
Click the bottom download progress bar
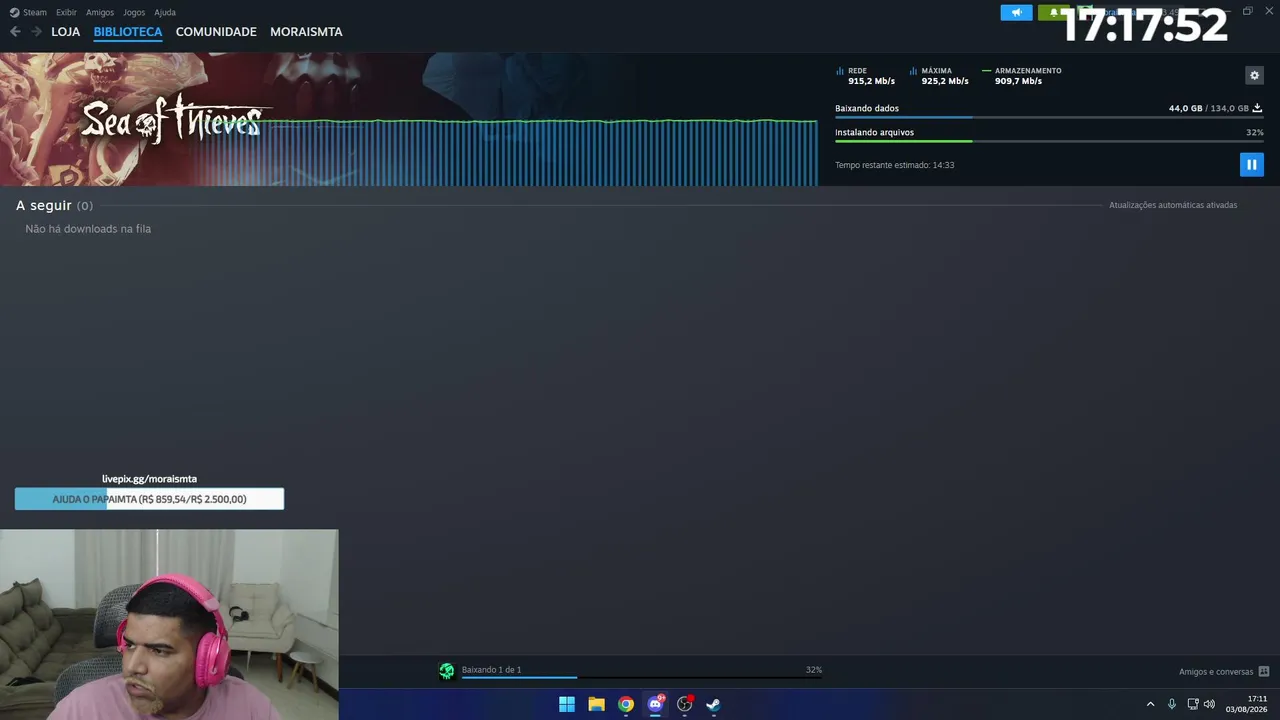pos(642,677)
